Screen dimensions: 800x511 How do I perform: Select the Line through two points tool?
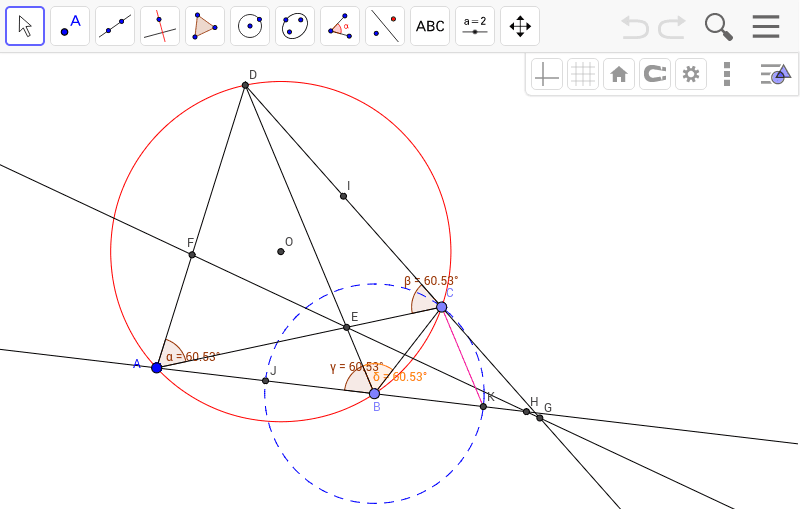(x=115, y=26)
